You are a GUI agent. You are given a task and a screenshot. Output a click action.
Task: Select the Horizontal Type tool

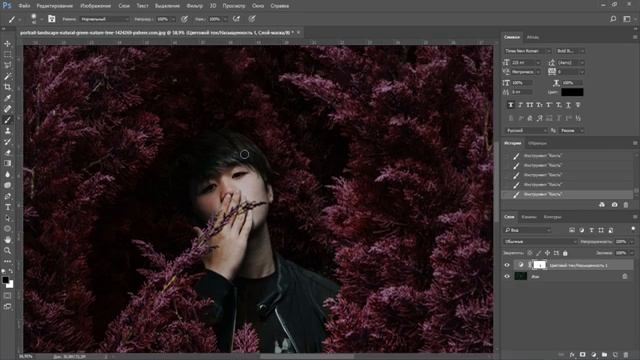[x=7, y=207]
